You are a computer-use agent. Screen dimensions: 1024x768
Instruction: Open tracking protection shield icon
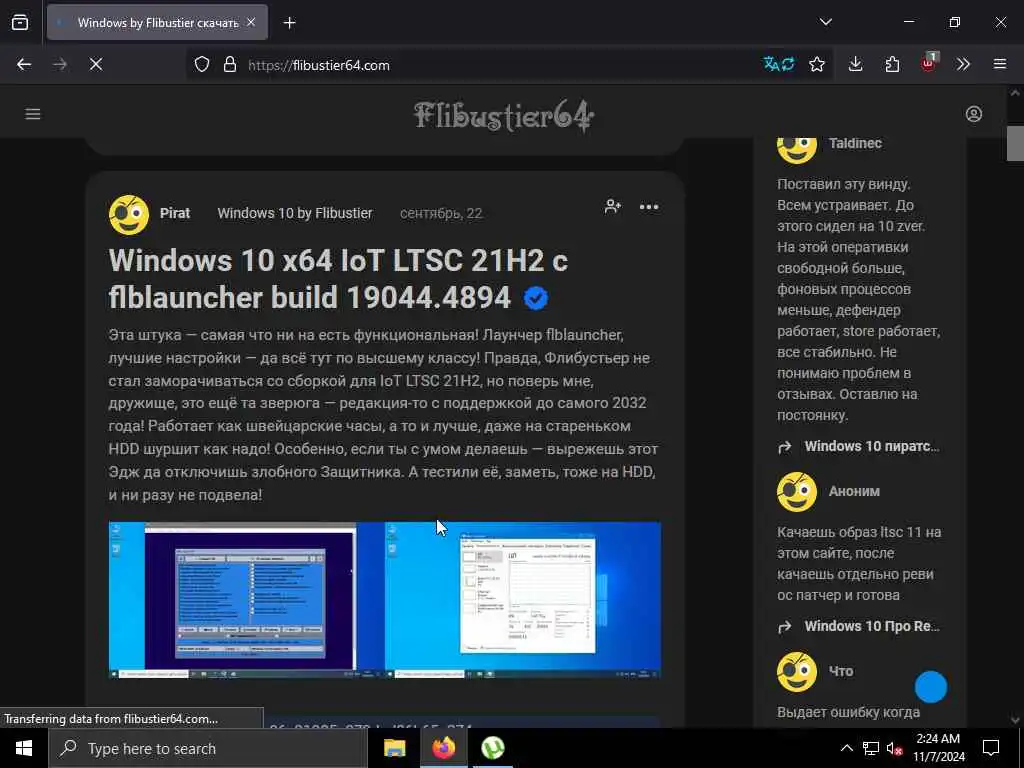[x=202, y=65]
